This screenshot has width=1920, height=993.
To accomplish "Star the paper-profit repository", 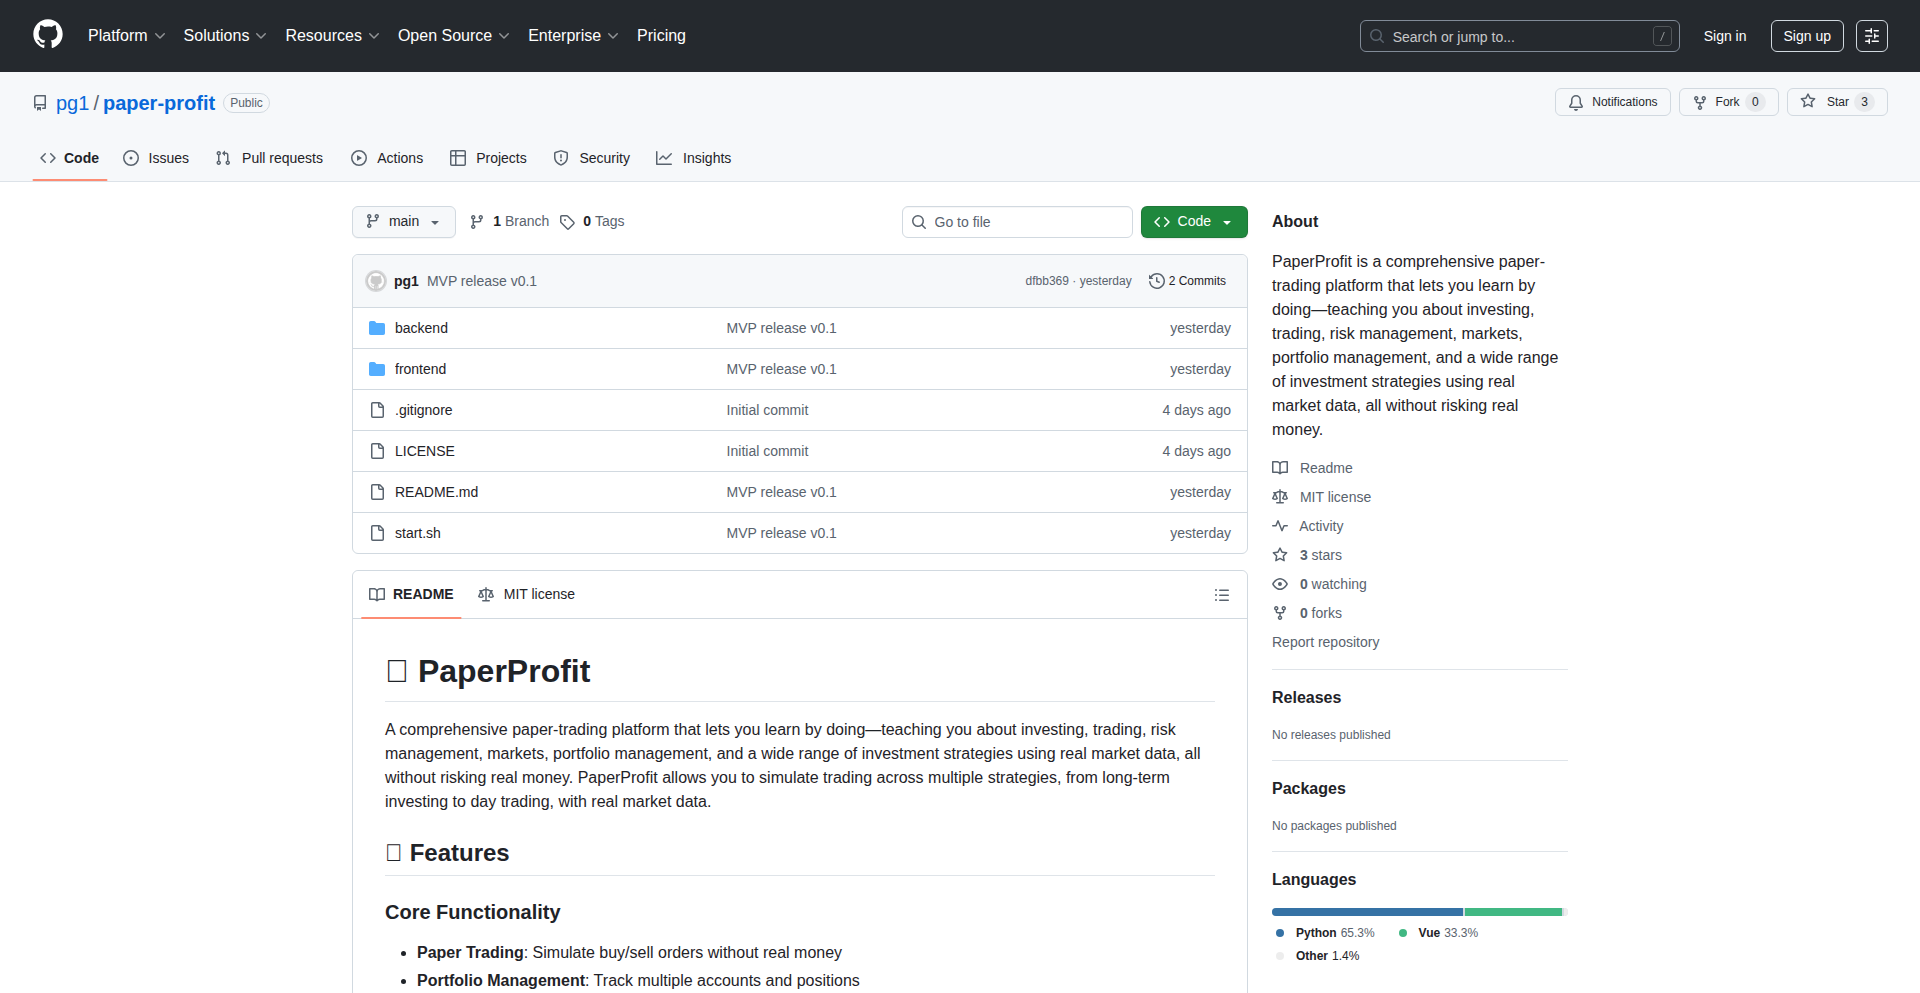I will [1837, 101].
